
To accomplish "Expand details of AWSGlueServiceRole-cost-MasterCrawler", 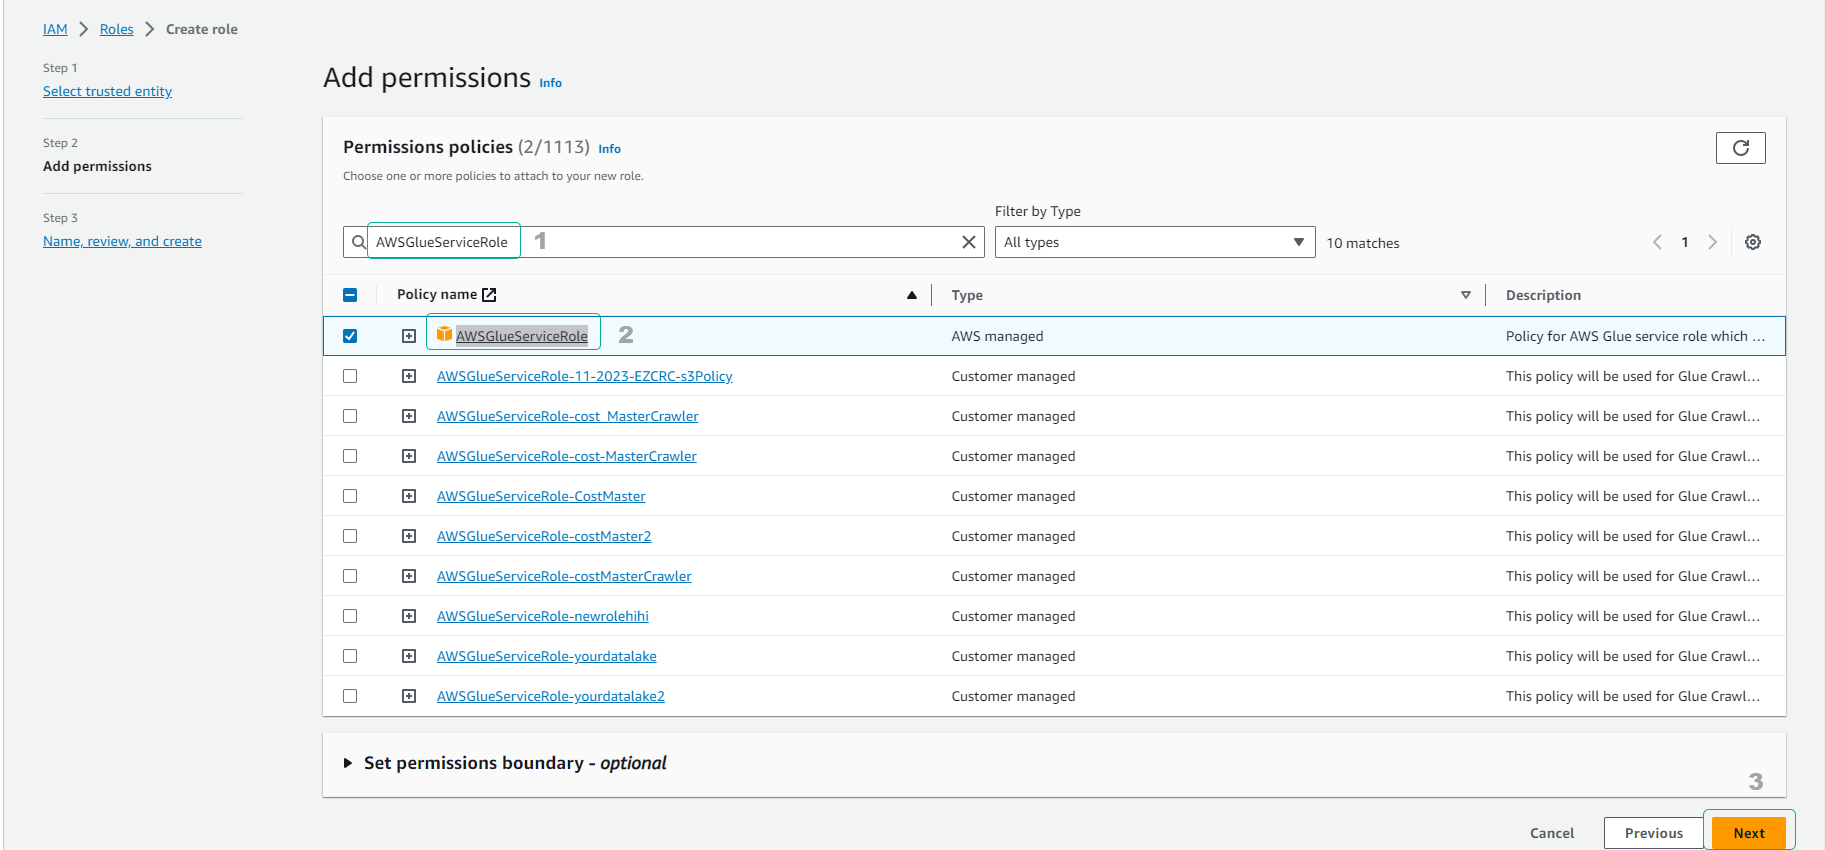I will click(409, 456).
